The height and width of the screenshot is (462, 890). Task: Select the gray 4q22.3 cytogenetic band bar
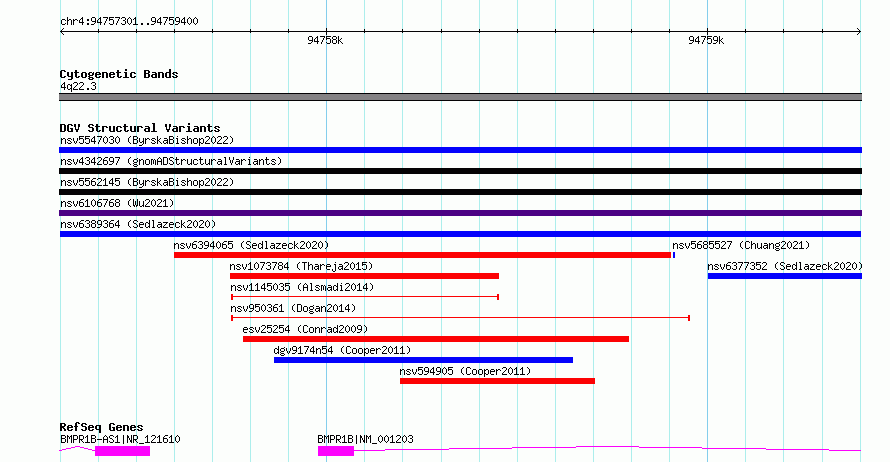click(460, 97)
